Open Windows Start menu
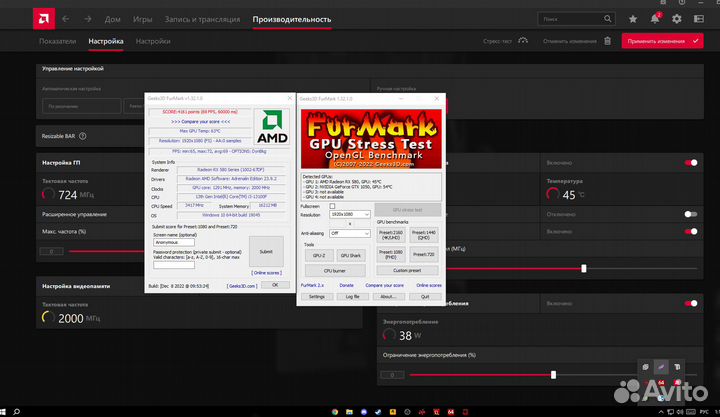This screenshot has width=720, height=417. pyautogui.click(x=3, y=412)
